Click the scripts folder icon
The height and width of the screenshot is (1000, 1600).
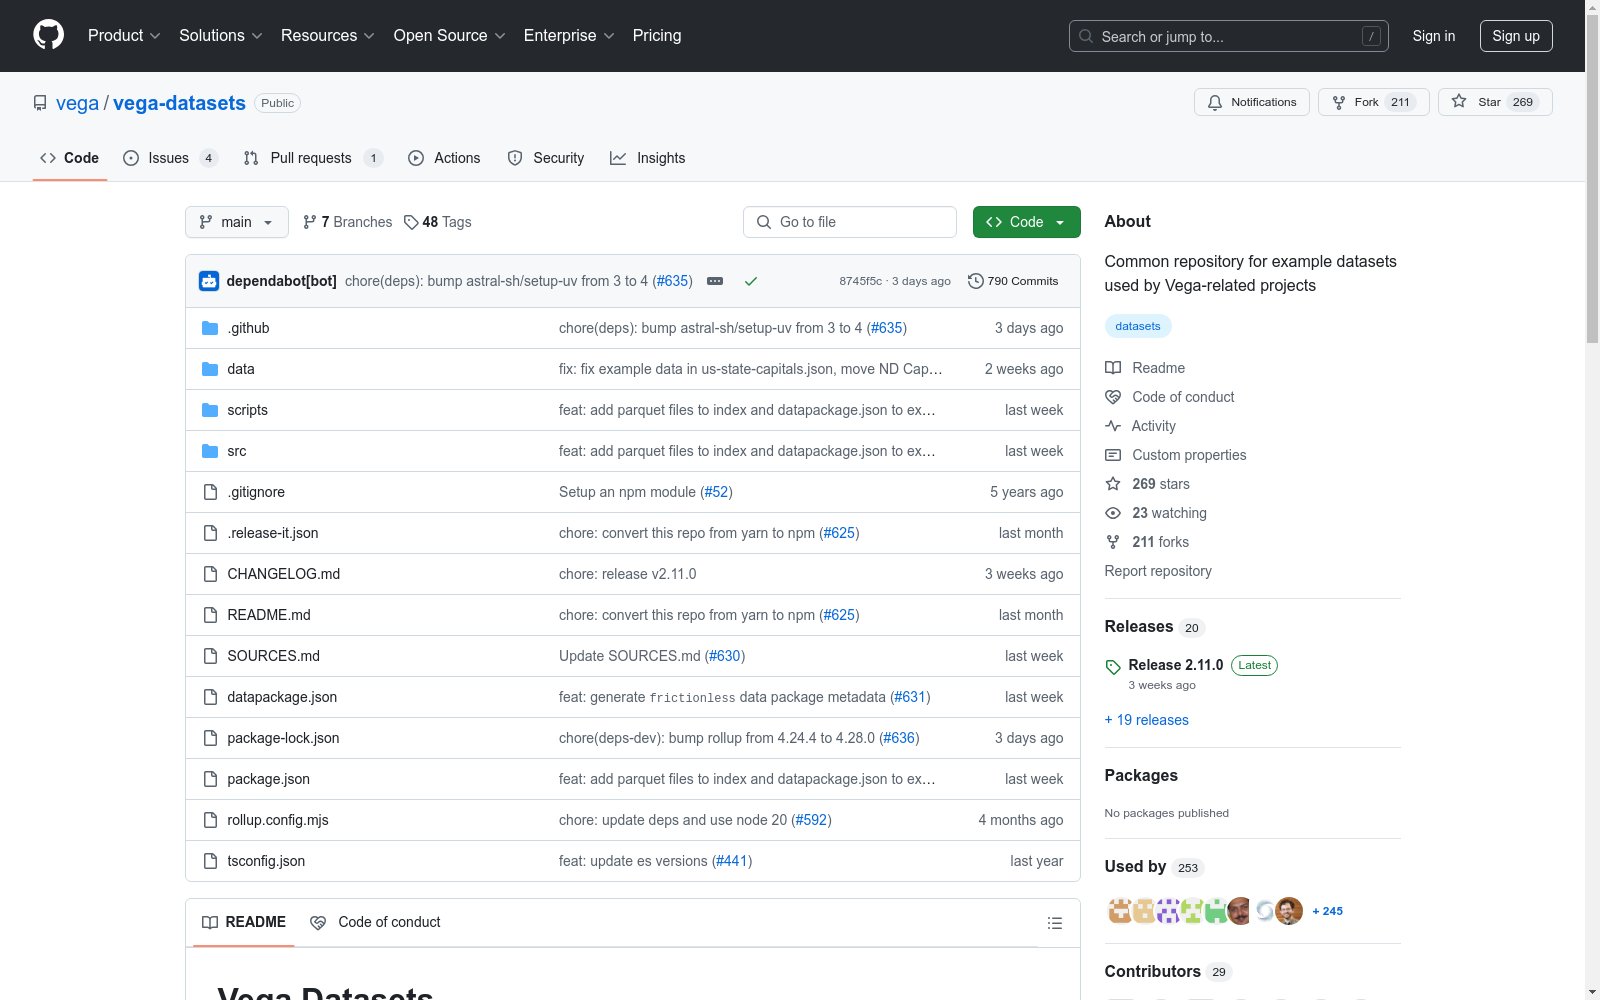tap(210, 410)
